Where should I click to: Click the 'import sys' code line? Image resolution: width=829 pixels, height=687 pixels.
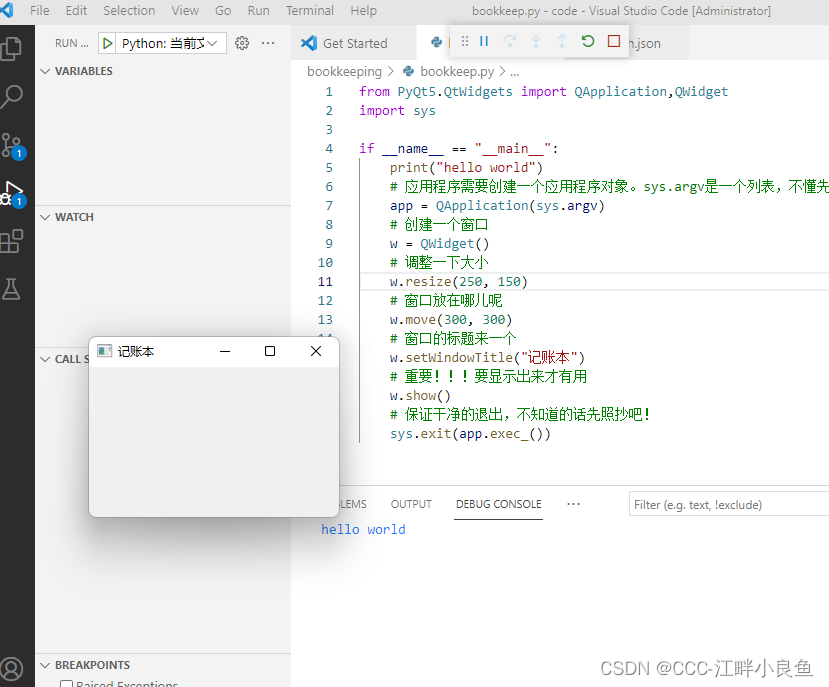[x=397, y=111]
